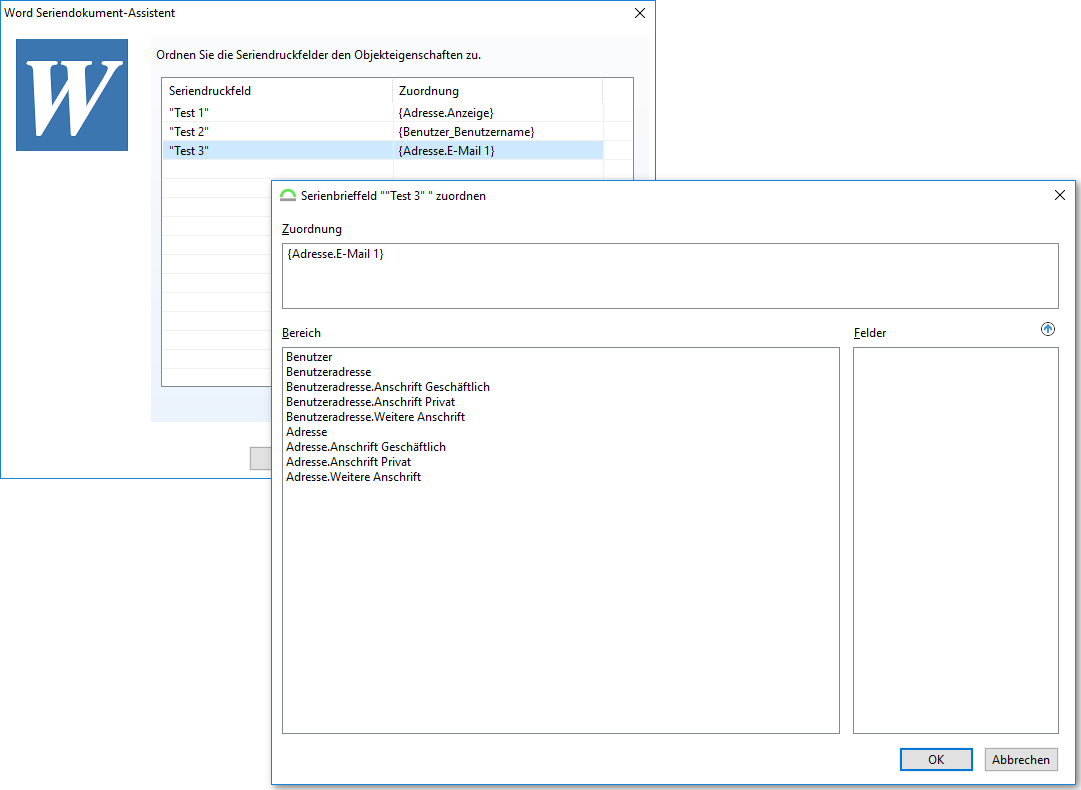Click {Adresse.E-Mail 1} cell in the assistant table
Image resolution: width=1081 pixels, height=790 pixels.
click(498, 150)
